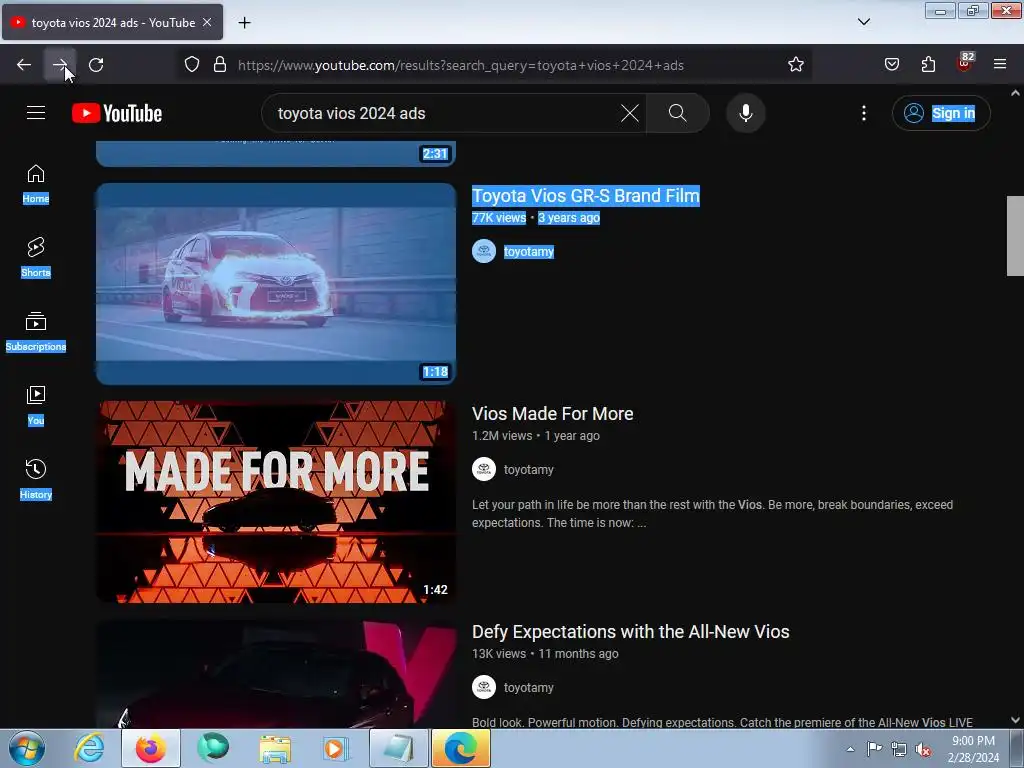Bookmark this page with the star

[795, 65]
